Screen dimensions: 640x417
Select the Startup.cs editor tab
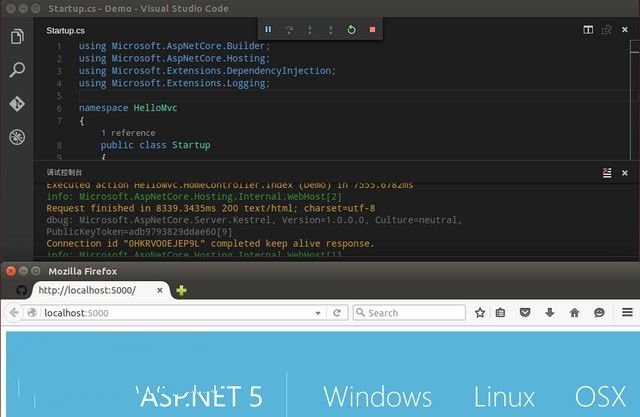(x=65, y=31)
